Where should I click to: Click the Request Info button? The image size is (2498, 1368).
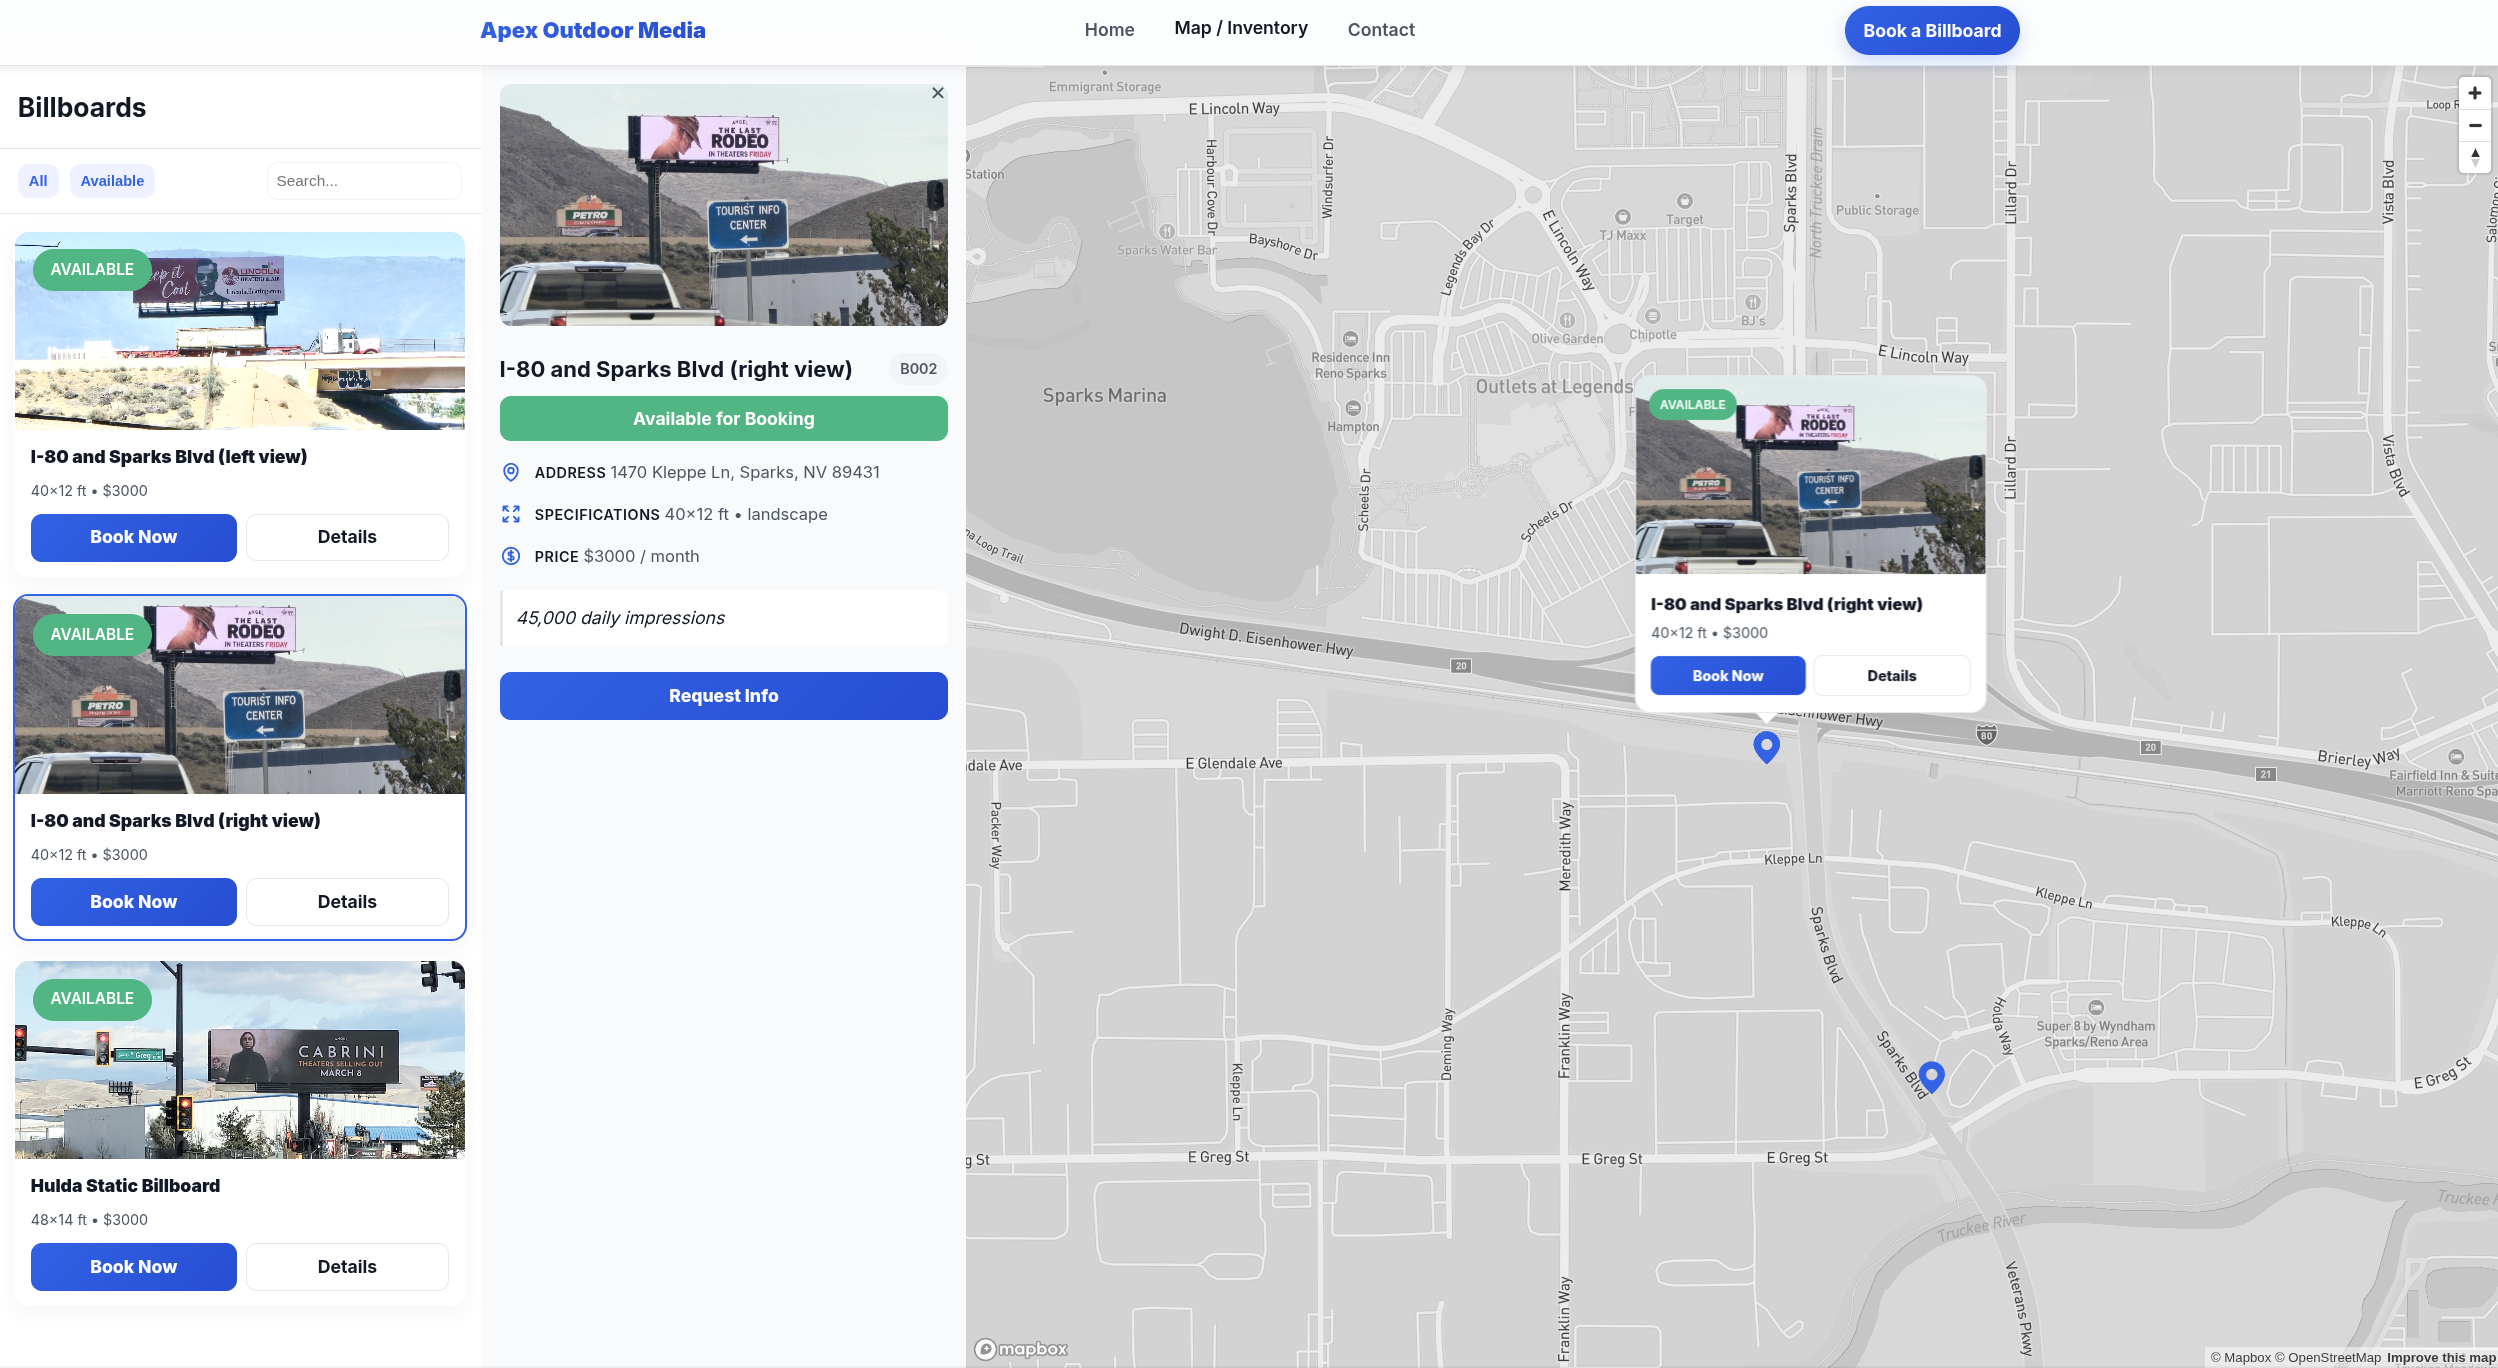pyautogui.click(x=723, y=696)
